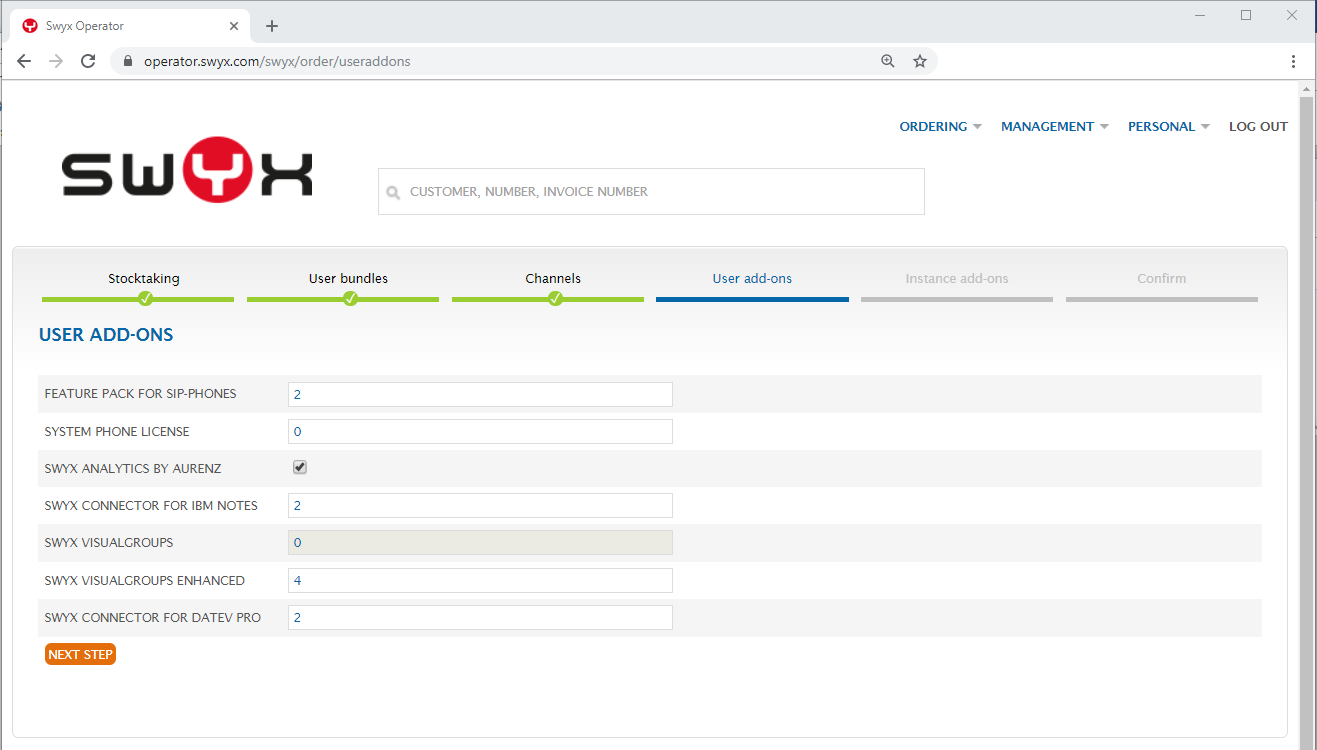Image resolution: width=1317 pixels, height=750 pixels.
Task: Click the address bar URL
Action: click(277, 61)
